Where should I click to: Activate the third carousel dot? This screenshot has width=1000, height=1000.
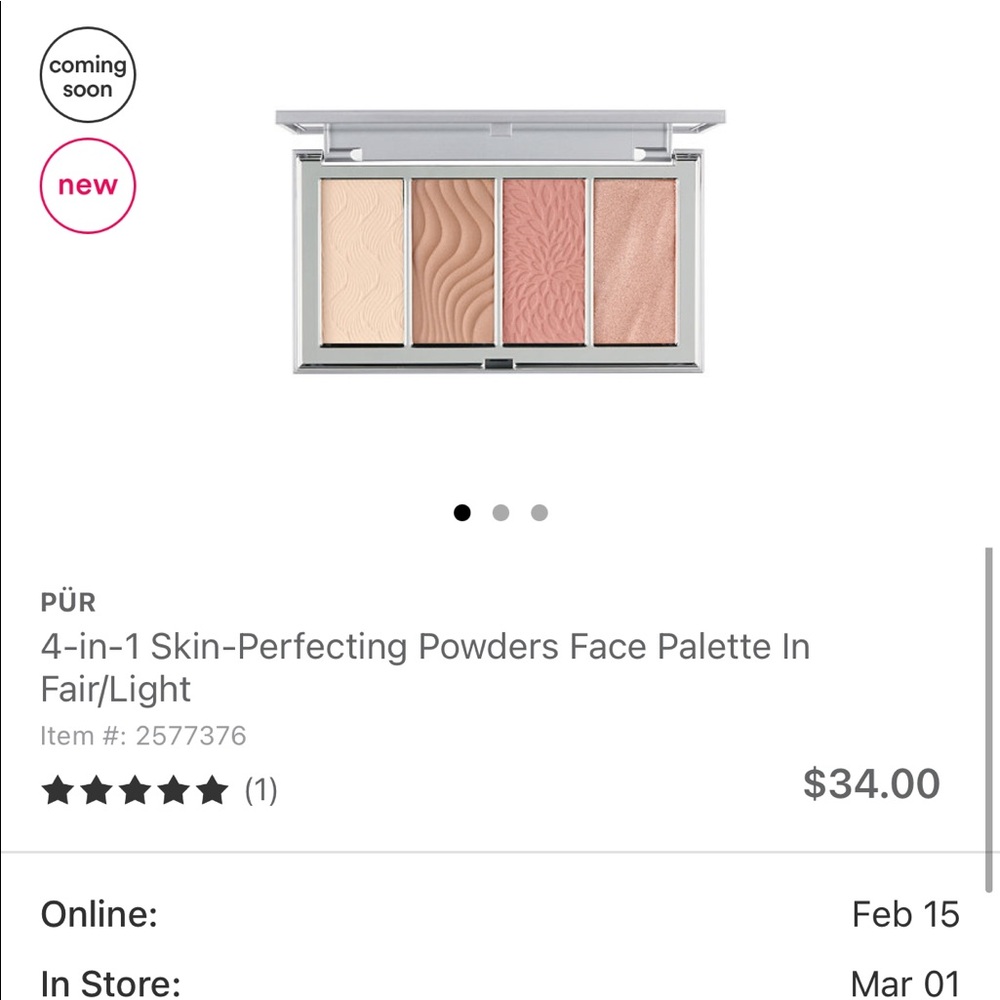[x=539, y=512]
